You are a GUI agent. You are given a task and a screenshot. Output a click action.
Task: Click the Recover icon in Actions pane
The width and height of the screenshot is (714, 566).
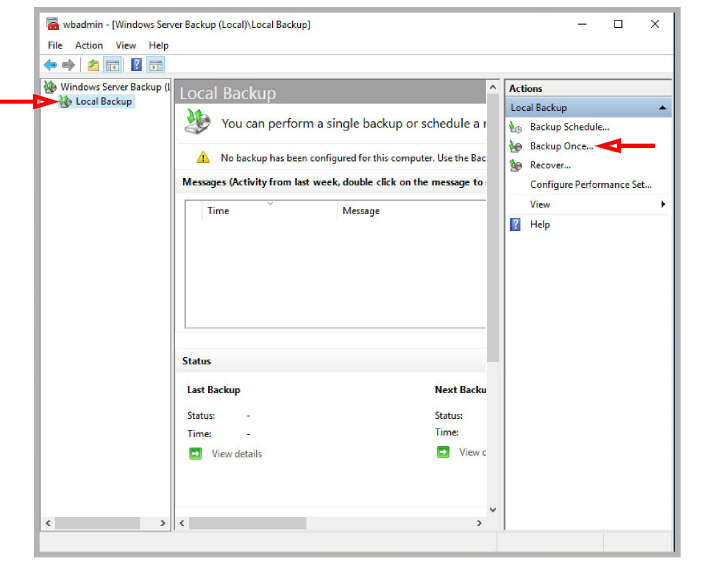(515, 165)
